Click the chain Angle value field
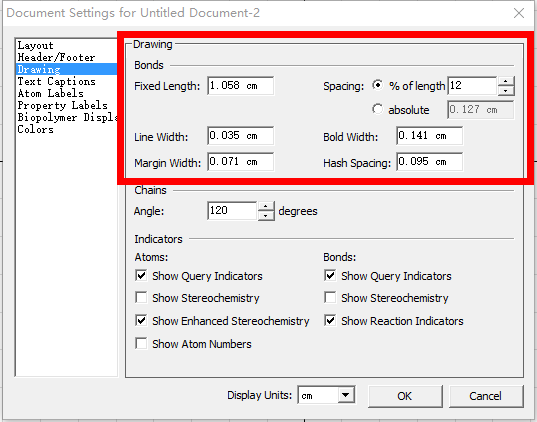Viewport: 537px width, 422px height. pyautogui.click(x=232, y=211)
